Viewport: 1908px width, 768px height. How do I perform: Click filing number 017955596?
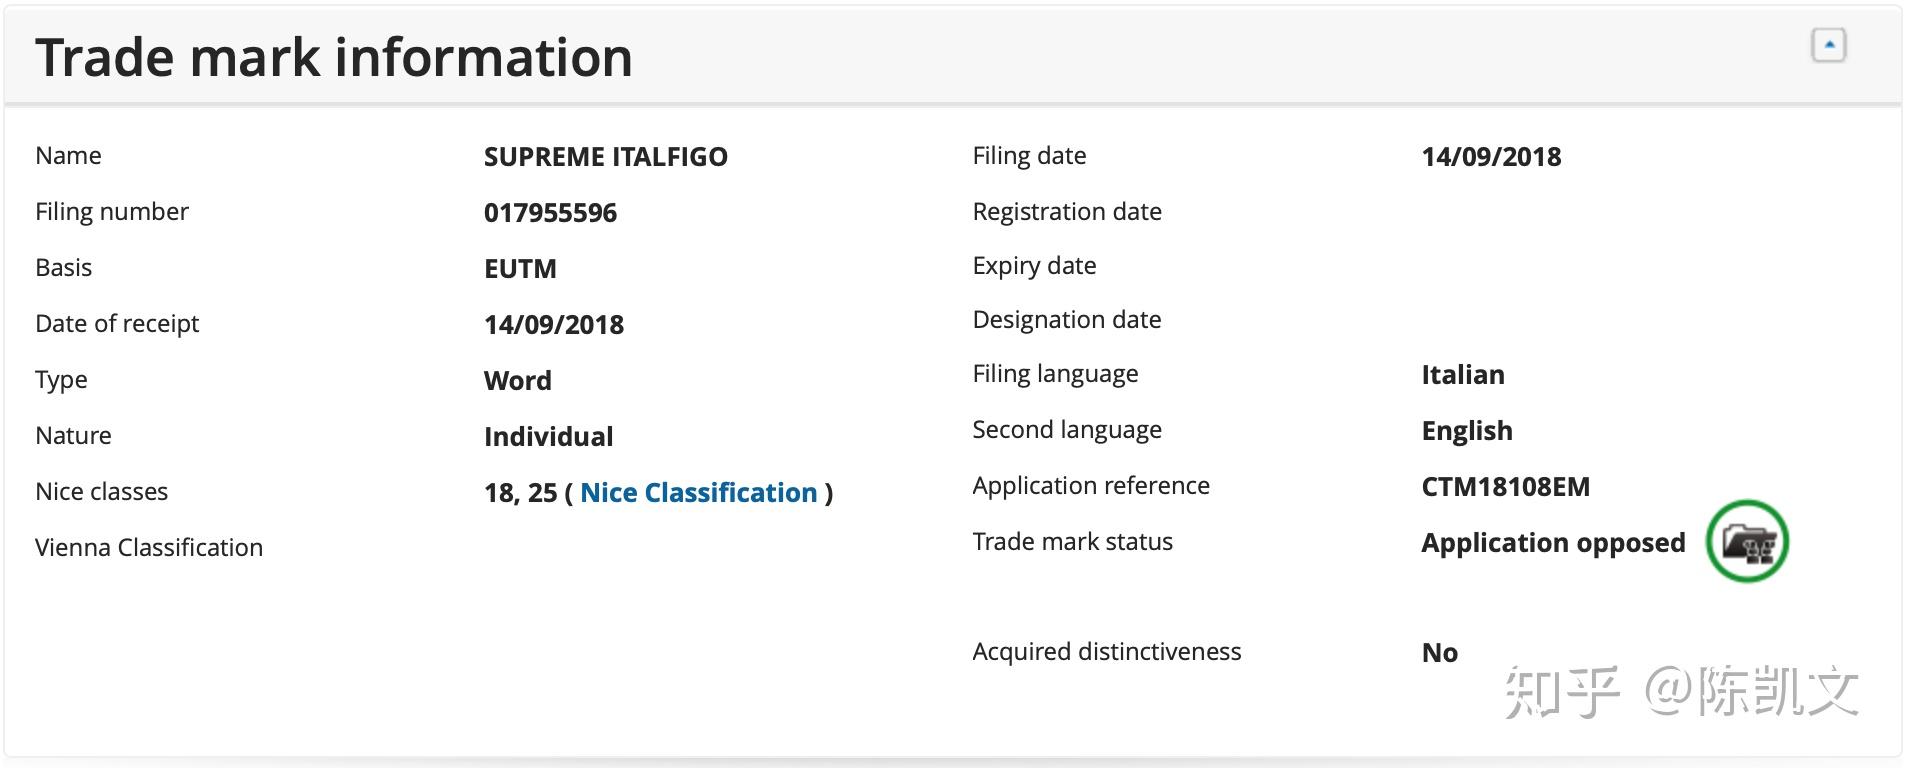550,212
